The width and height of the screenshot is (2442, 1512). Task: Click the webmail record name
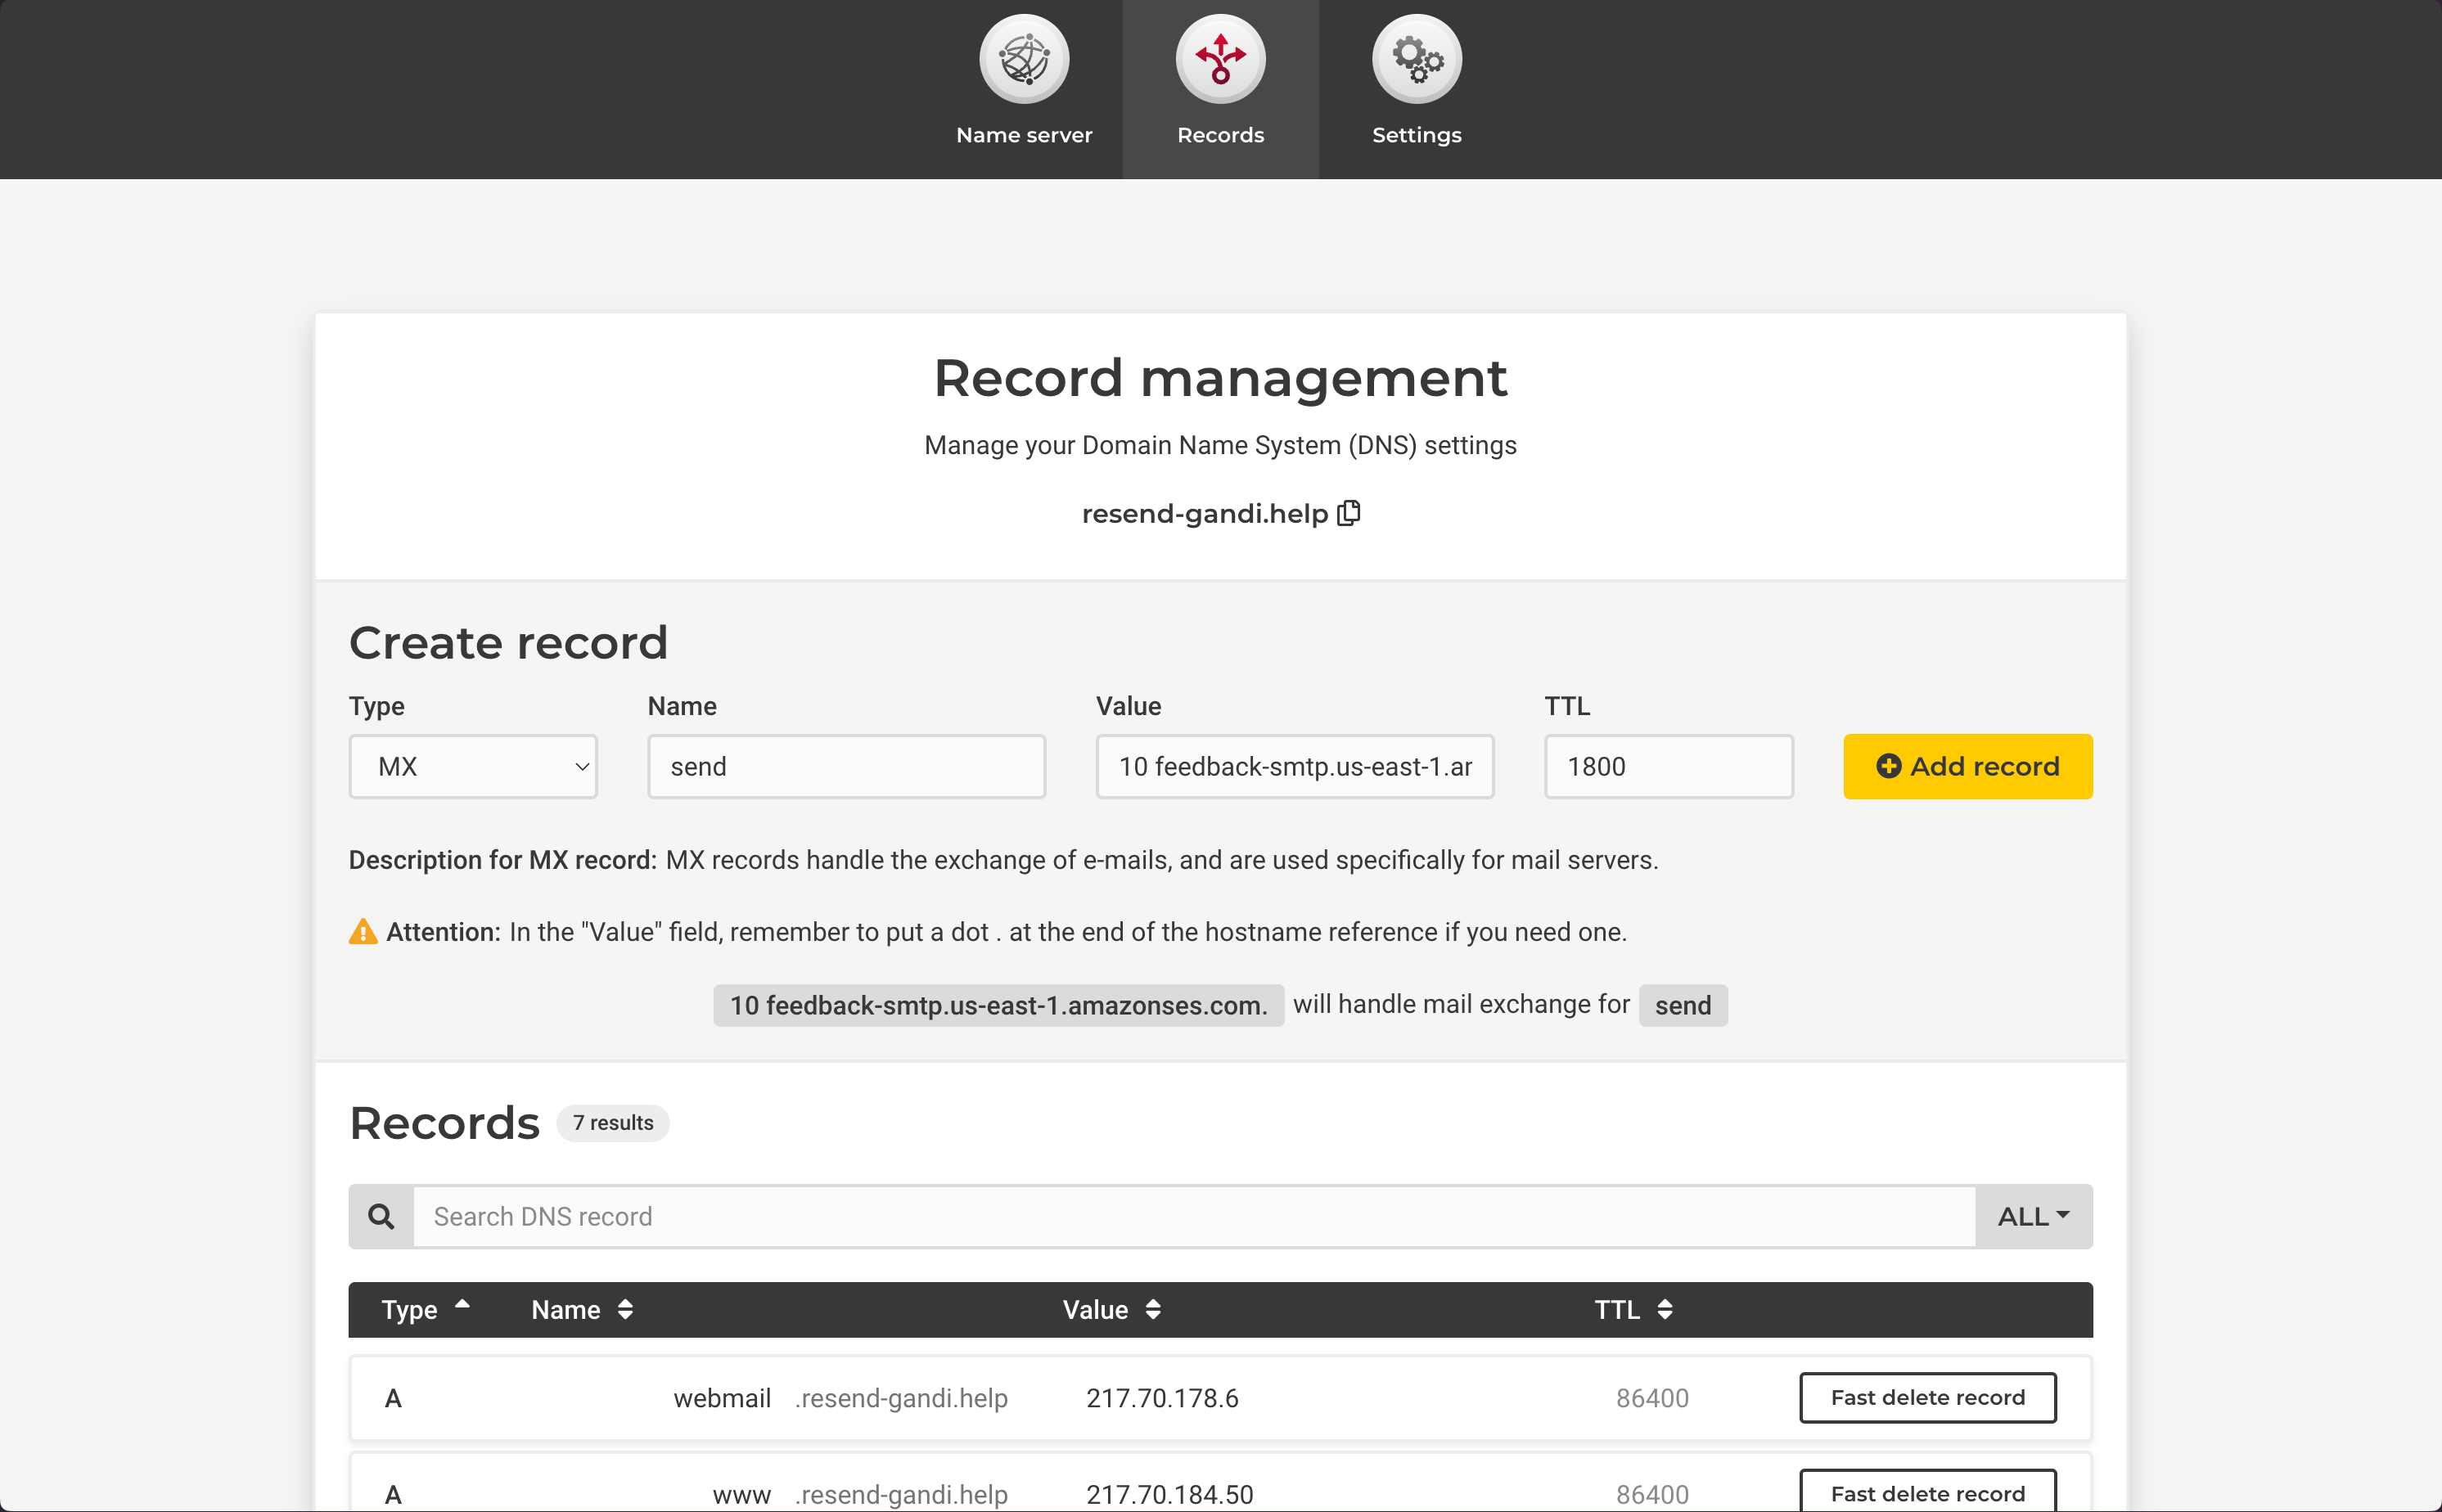point(722,1398)
